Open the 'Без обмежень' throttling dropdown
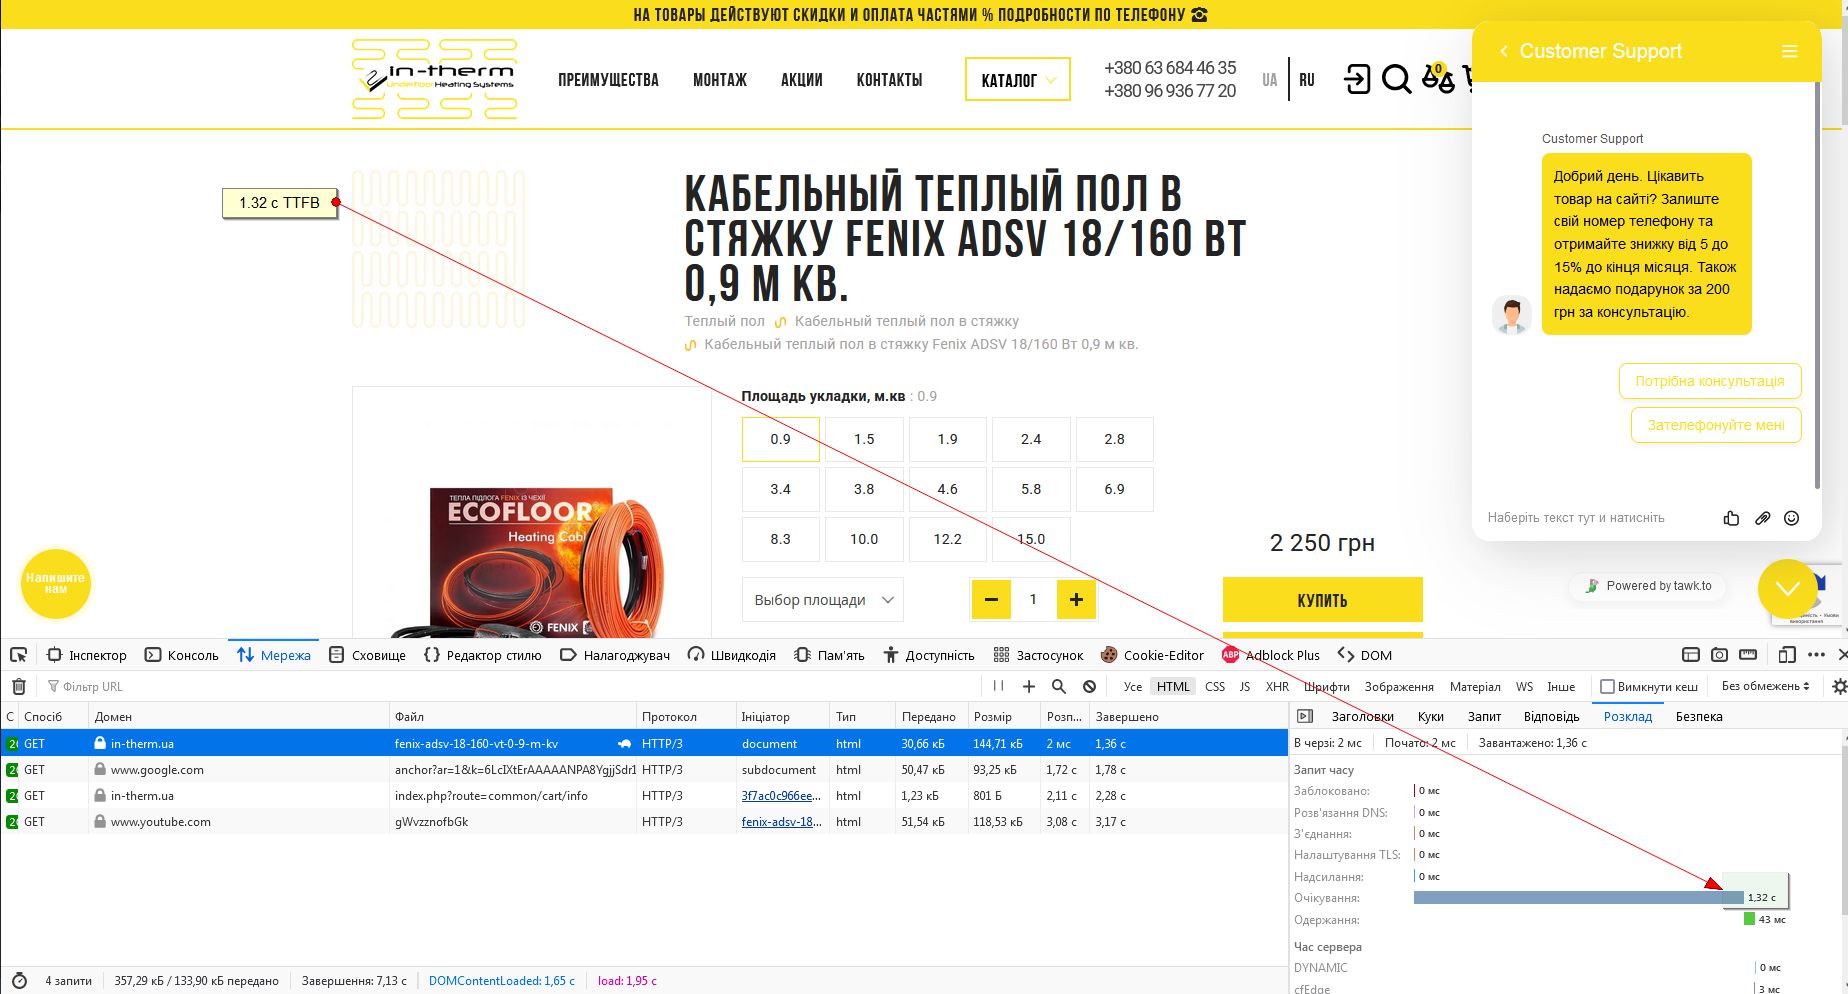Viewport: 1848px width, 994px height. 1766,686
